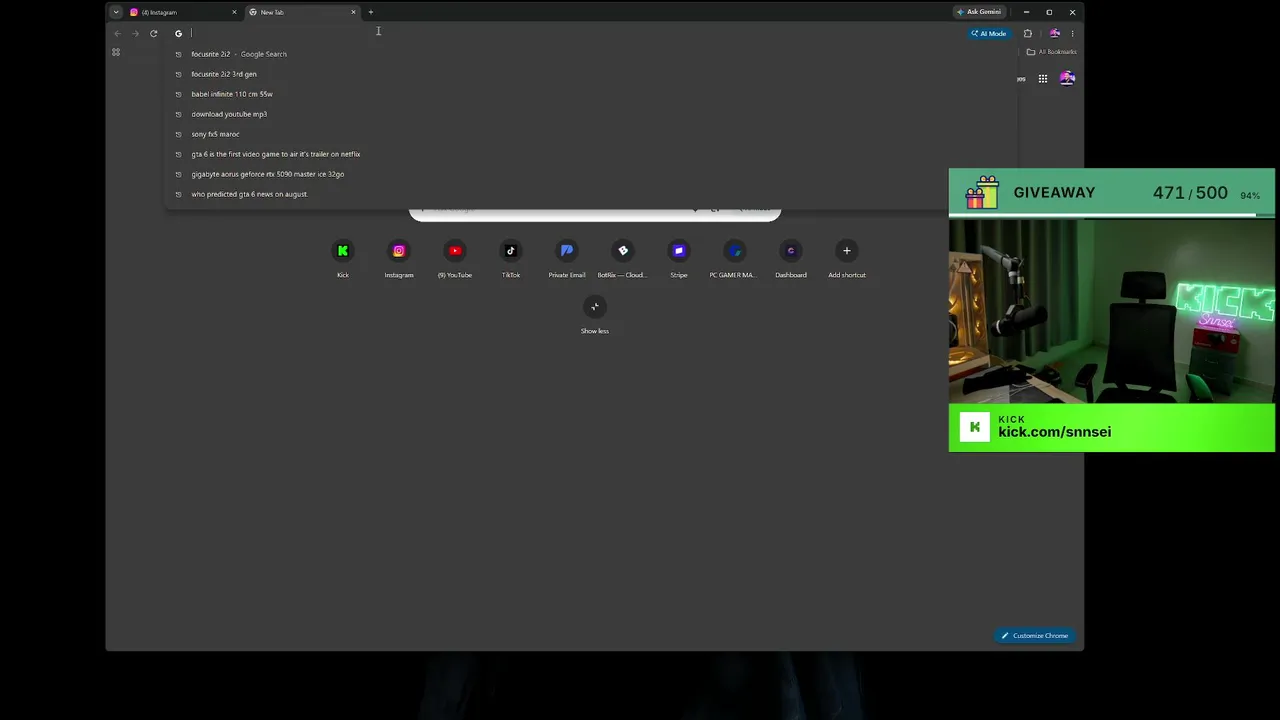
Task: Minimize the Chrome window
Action: click(x=1026, y=12)
